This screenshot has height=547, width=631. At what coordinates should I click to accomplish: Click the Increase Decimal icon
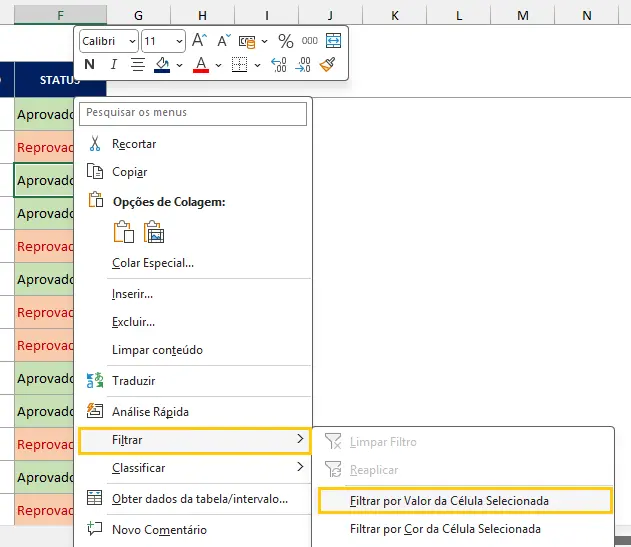279,65
